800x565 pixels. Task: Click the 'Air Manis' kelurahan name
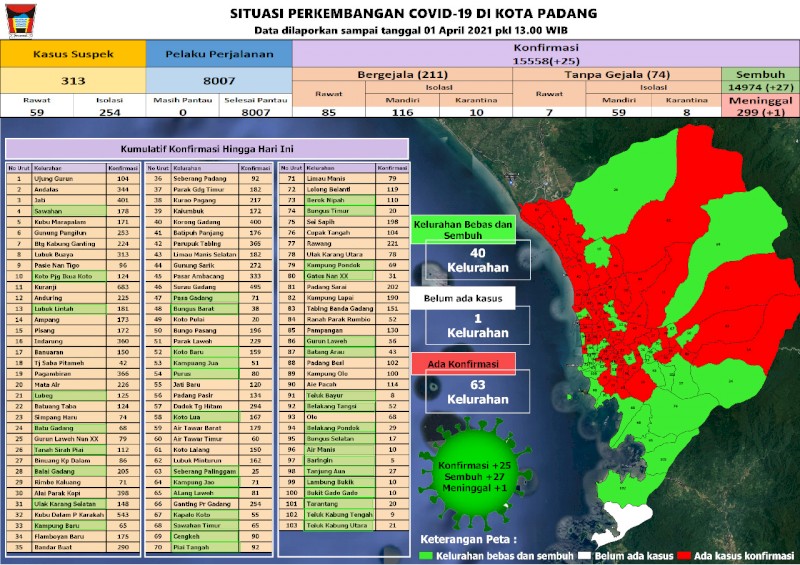tap(321, 450)
